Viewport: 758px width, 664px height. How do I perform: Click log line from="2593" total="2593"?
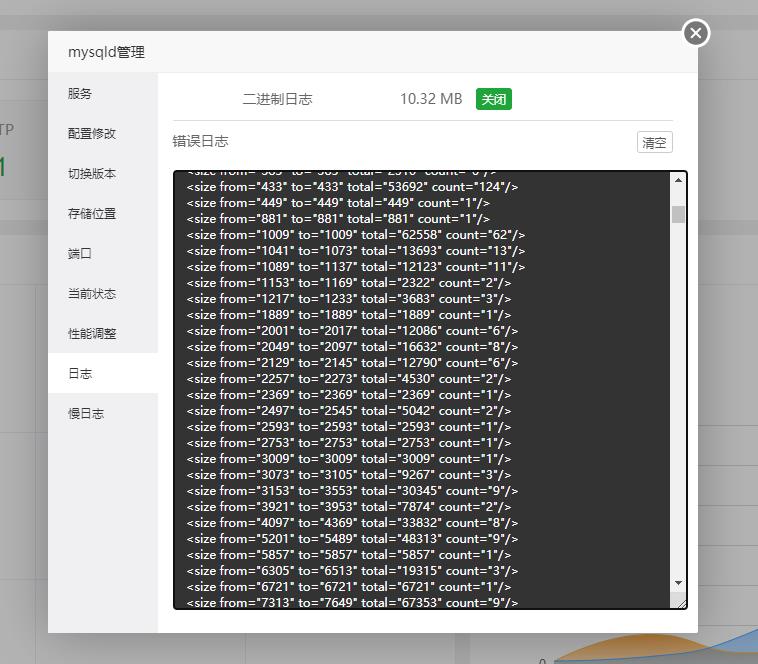pyautogui.click(x=349, y=427)
